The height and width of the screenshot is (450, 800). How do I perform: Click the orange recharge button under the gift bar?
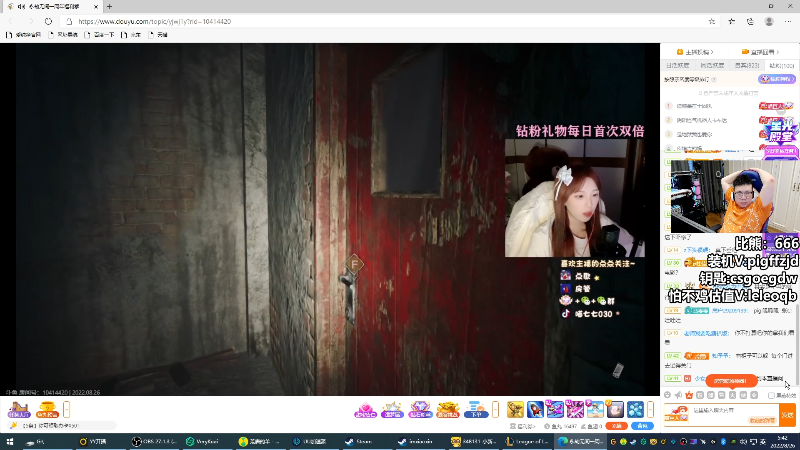click(x=616, y=426)
